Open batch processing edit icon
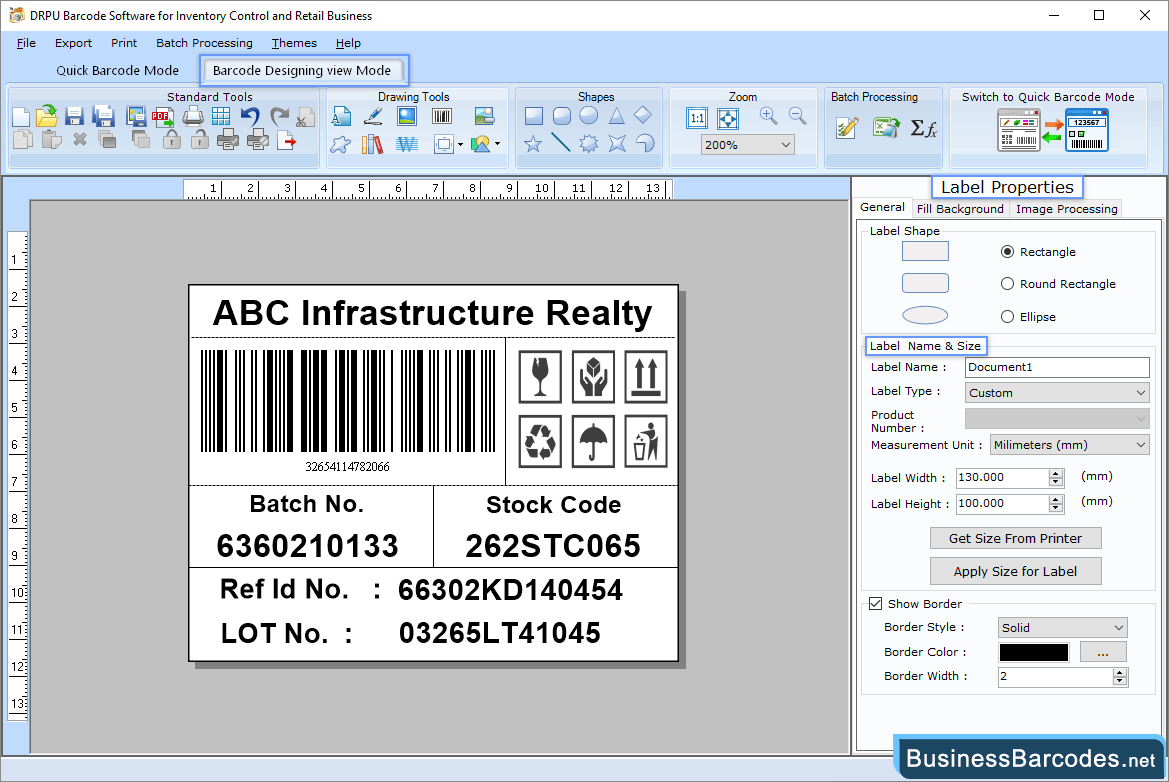The image size is (1169, 782). pyautogui.click(x=848, y=128)
